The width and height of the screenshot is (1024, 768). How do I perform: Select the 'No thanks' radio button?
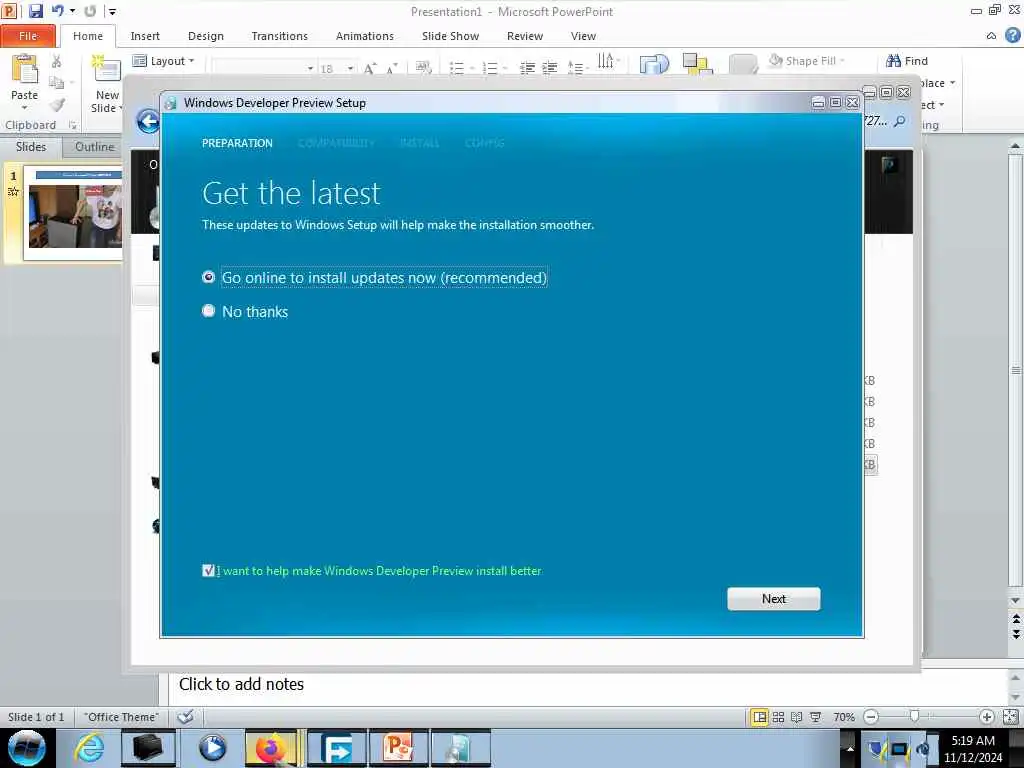click(x=208, y=311)
